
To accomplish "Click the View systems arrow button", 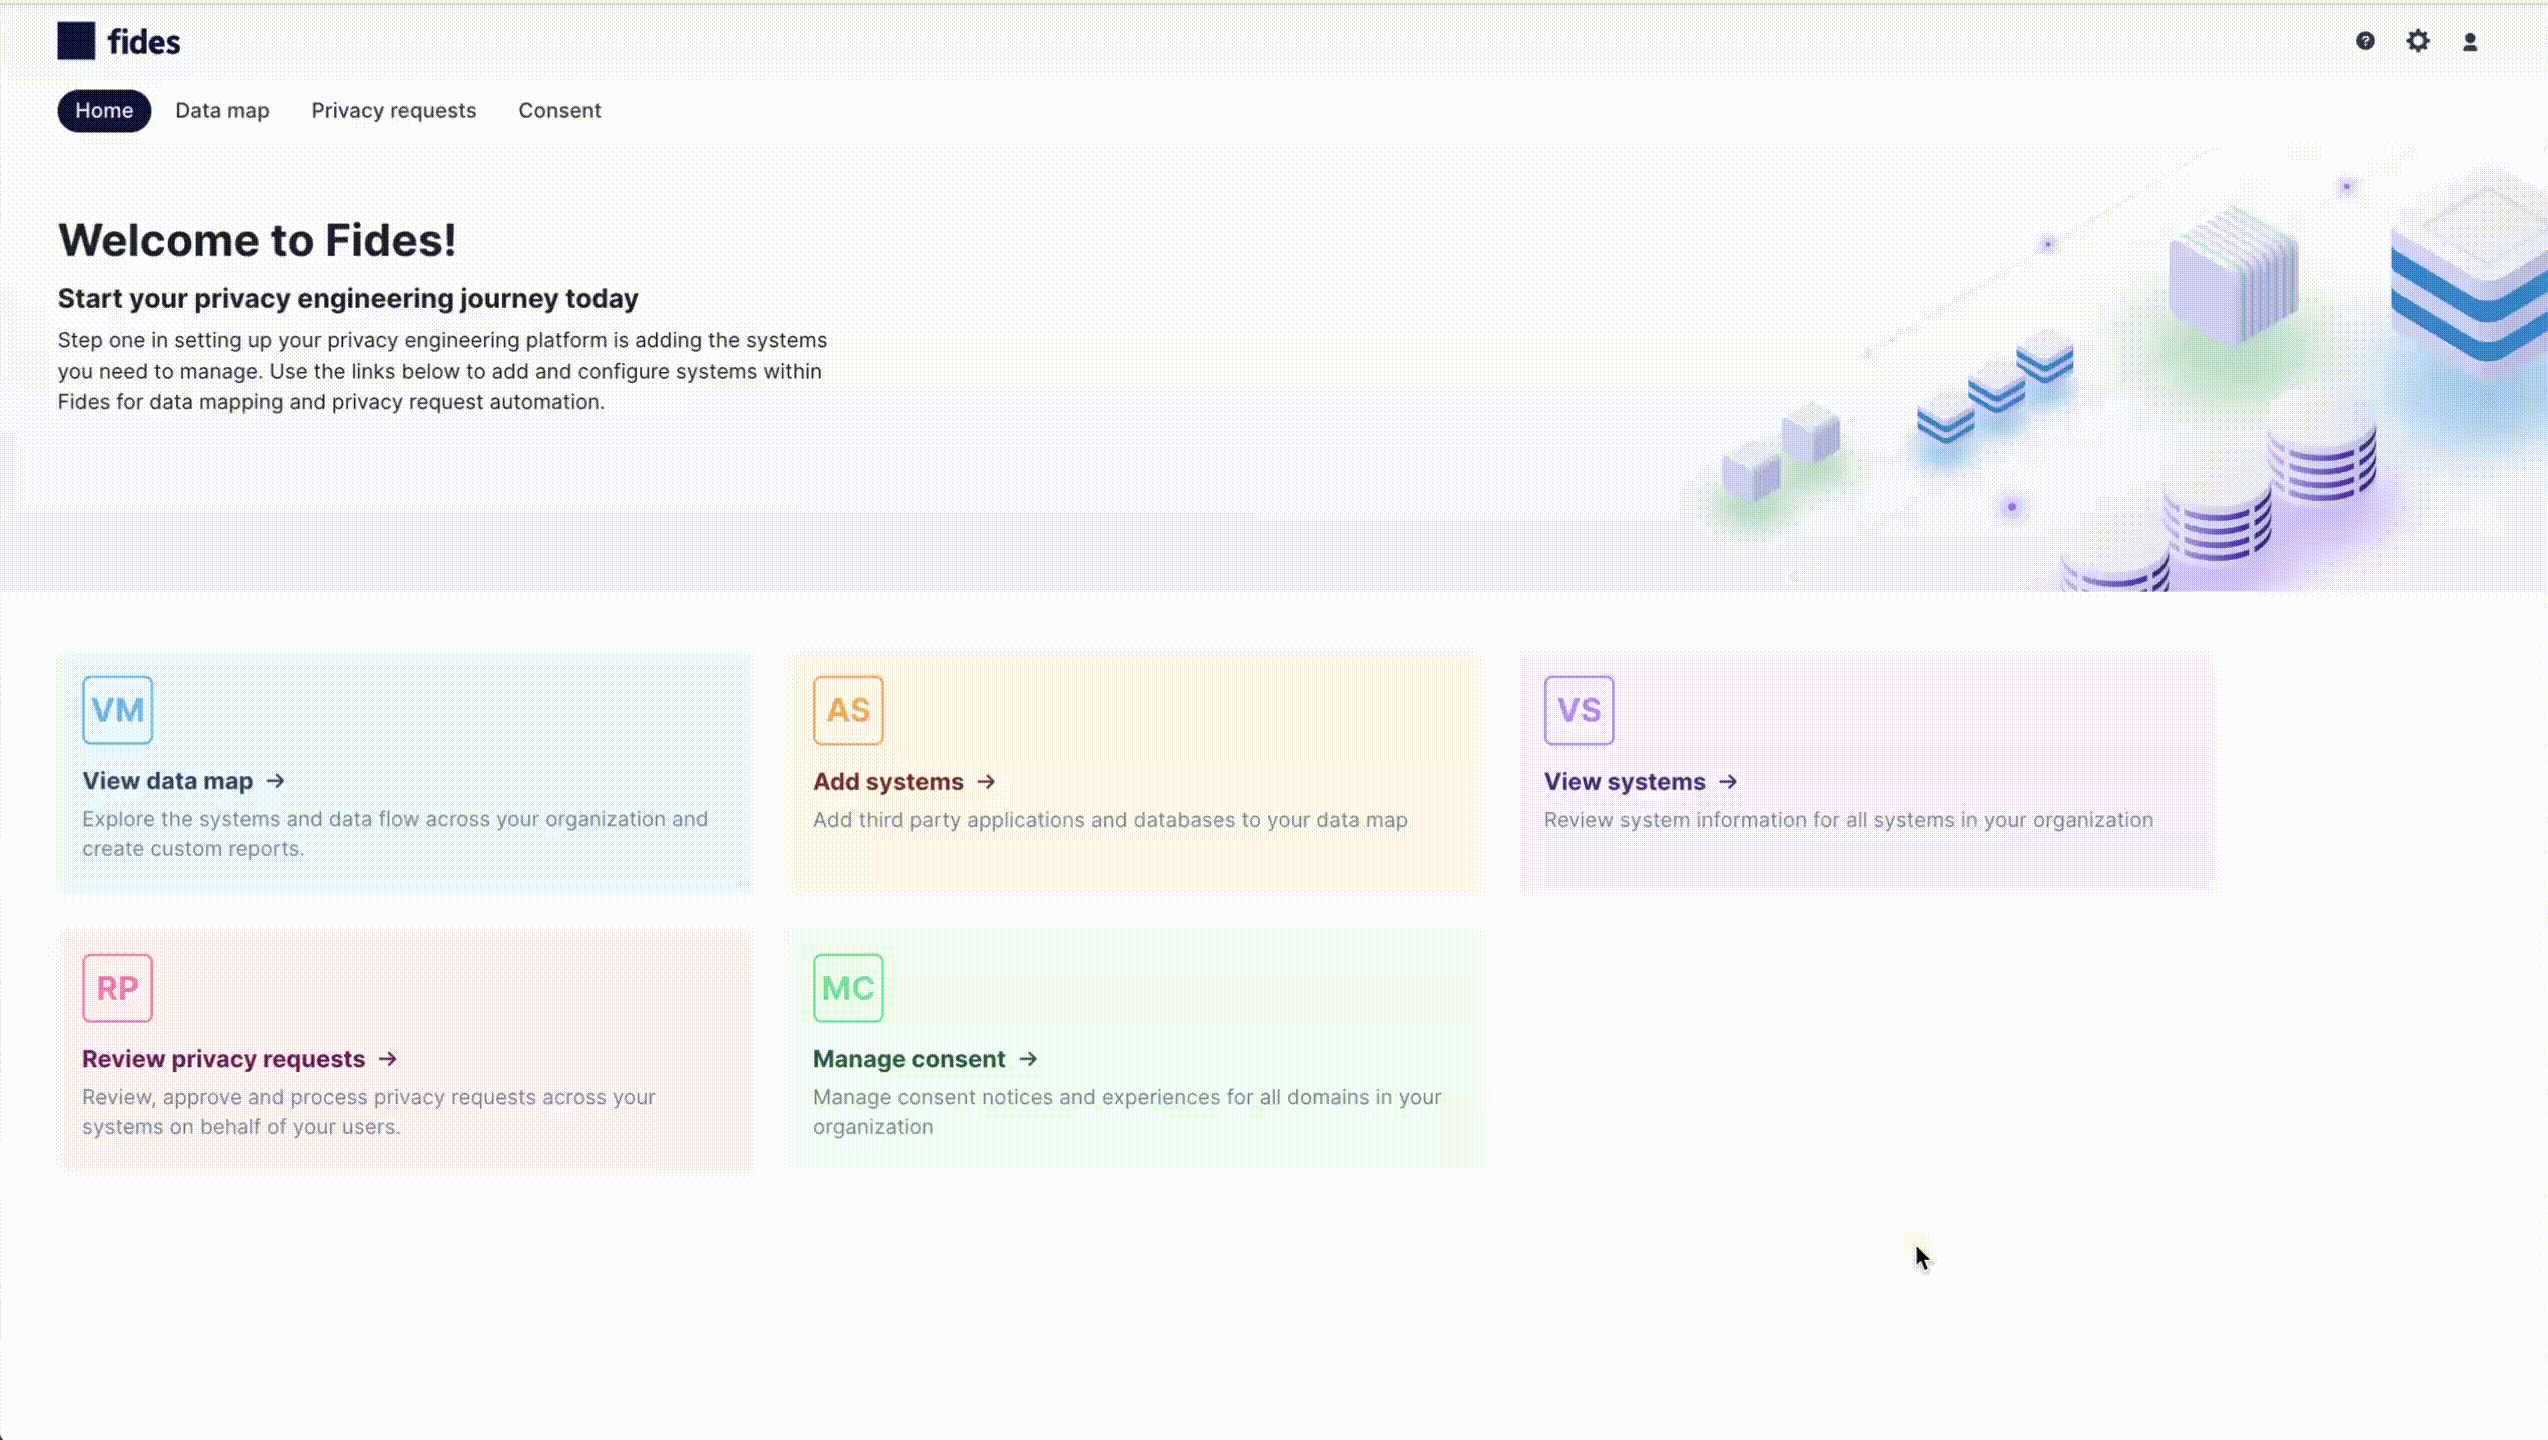I will 1729,780.
